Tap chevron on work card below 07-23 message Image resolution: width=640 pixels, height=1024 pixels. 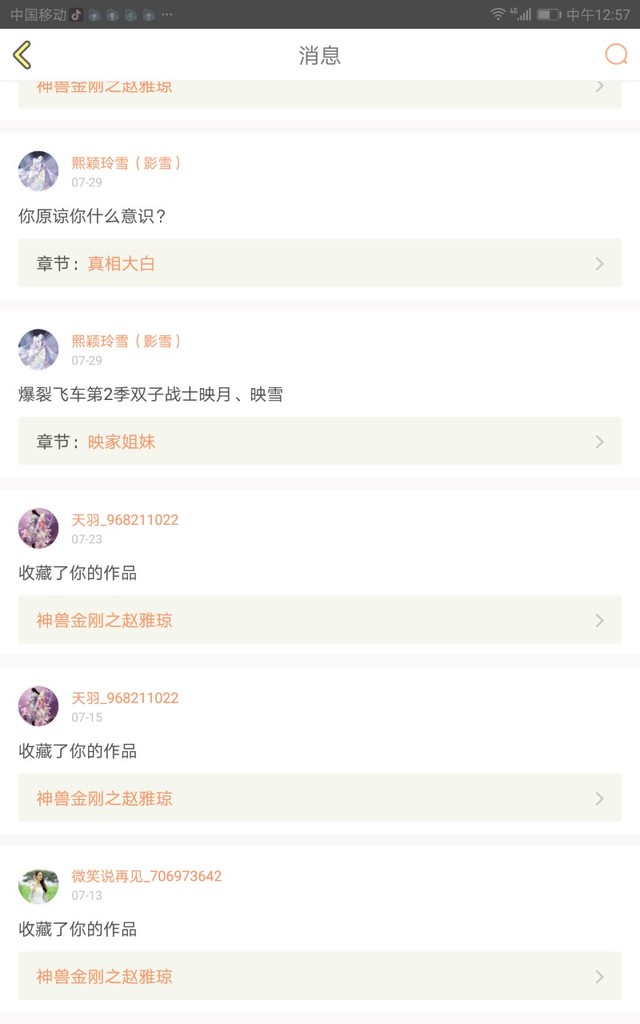[599, 621]
